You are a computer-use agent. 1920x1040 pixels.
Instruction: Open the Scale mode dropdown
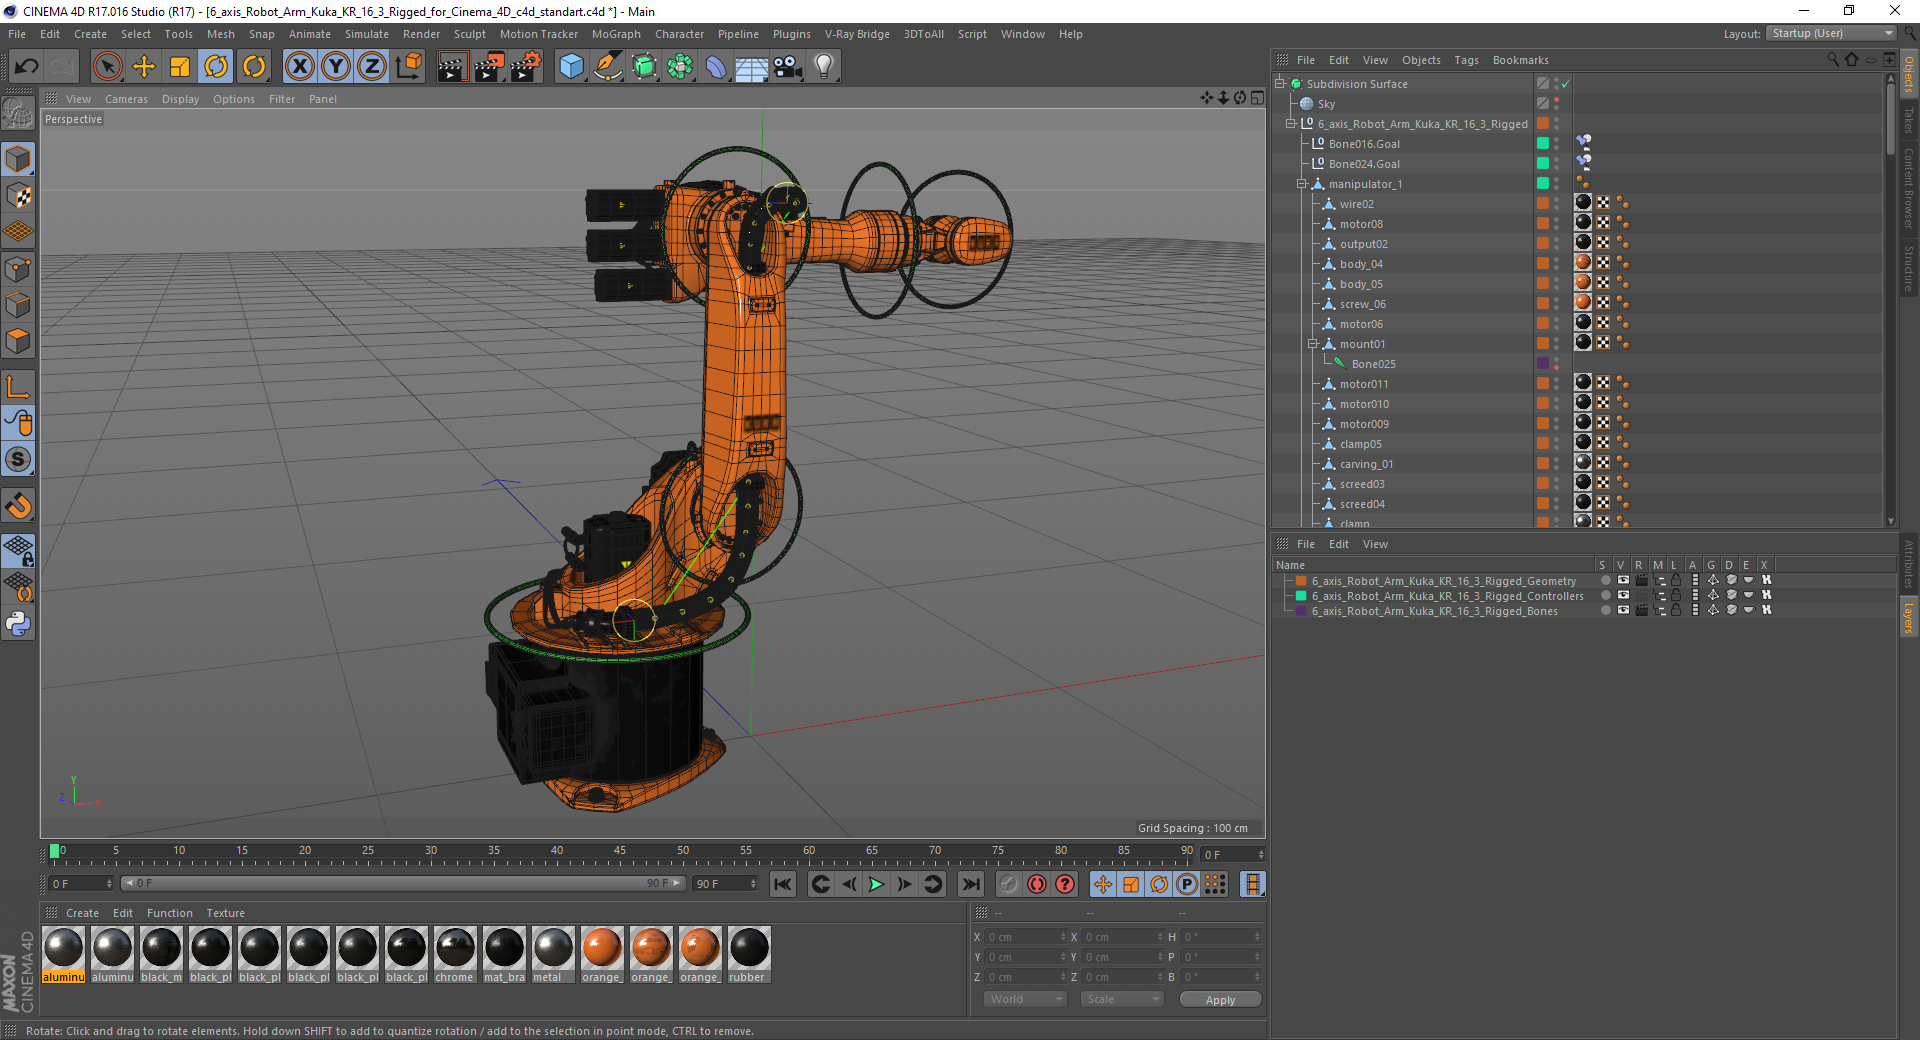pyautogui.click(x=1122, y=999)
